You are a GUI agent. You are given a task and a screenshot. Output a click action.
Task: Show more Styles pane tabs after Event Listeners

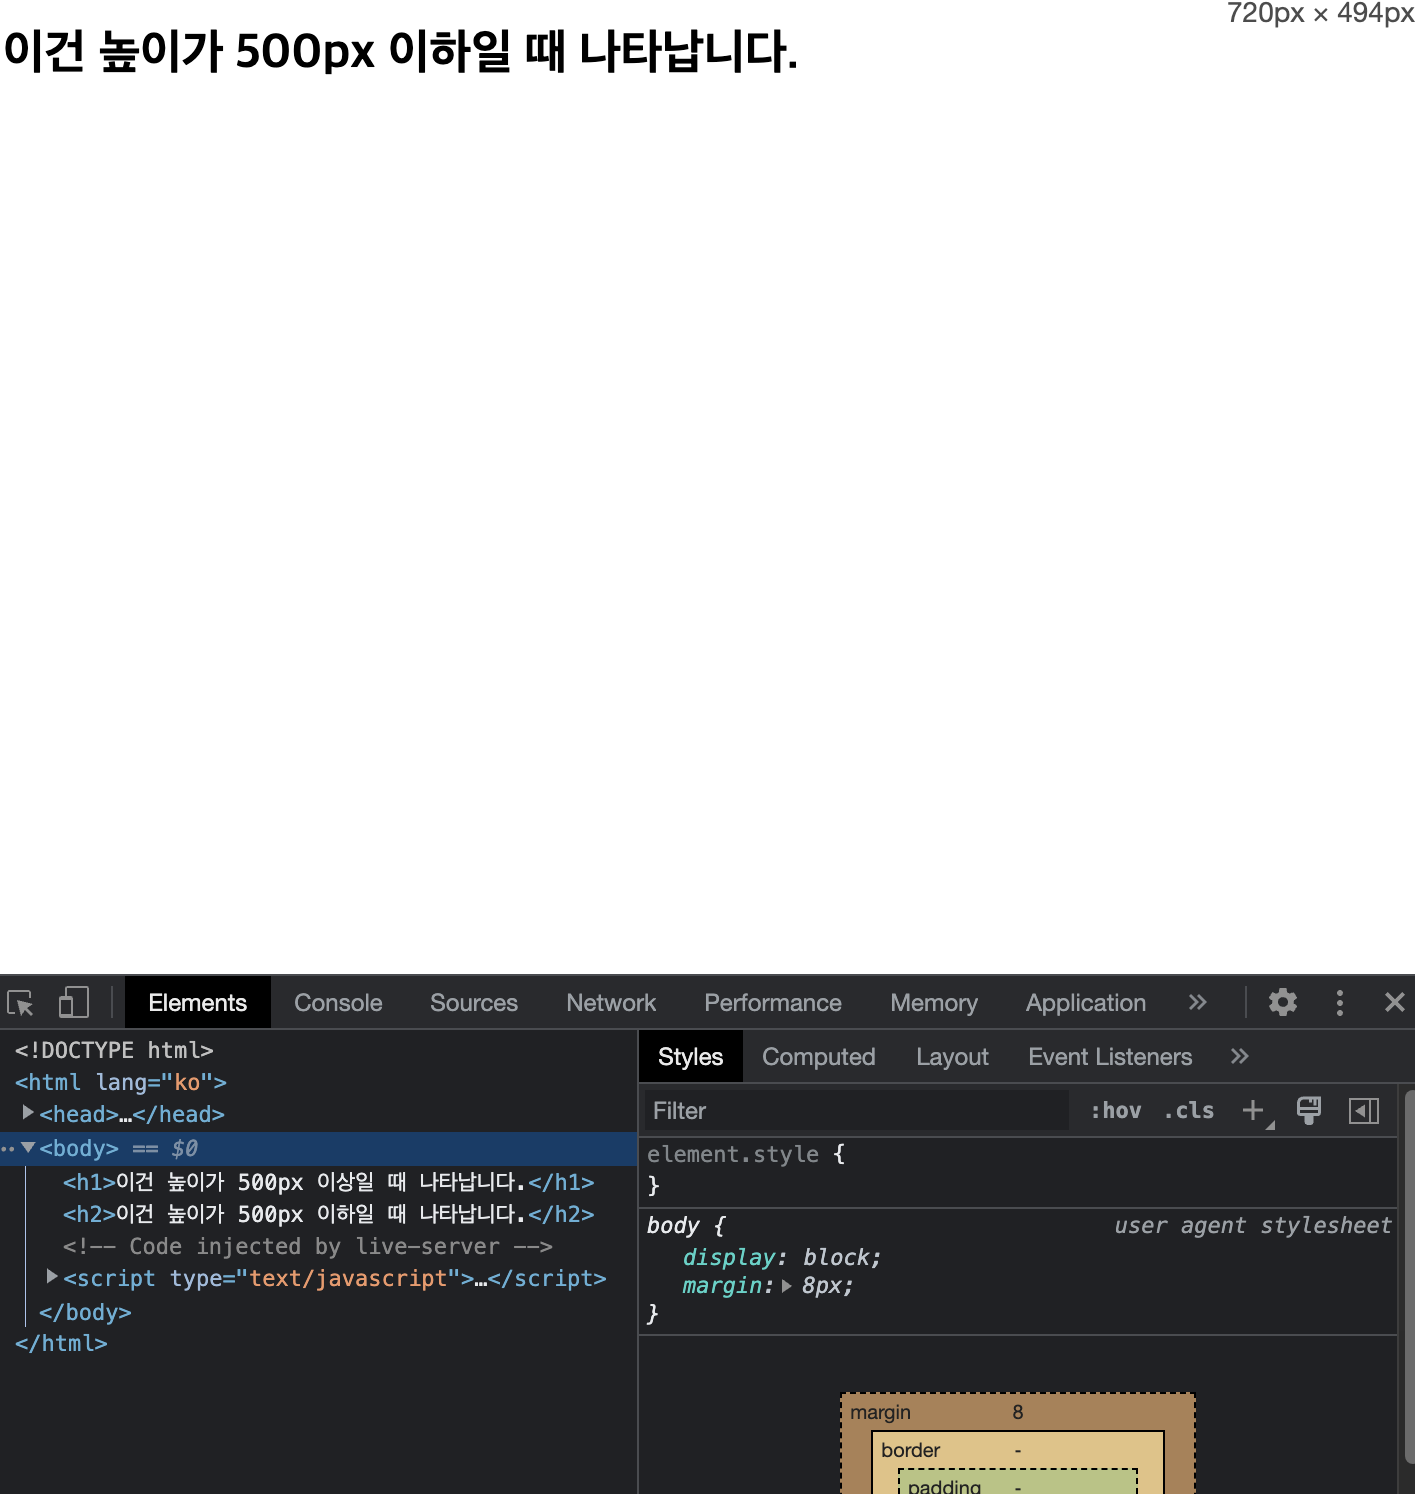pyautogui.click(x=1240, y=1056)
